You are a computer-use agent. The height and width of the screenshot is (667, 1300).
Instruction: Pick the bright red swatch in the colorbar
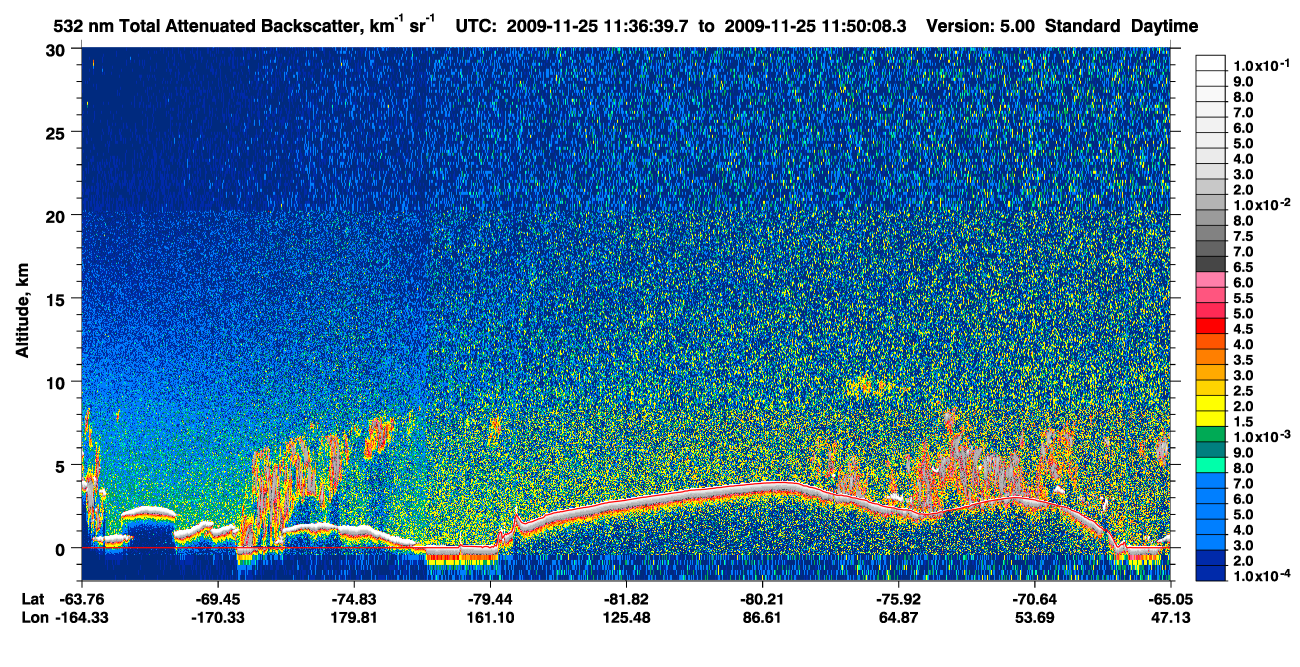tap(1211, 326)
